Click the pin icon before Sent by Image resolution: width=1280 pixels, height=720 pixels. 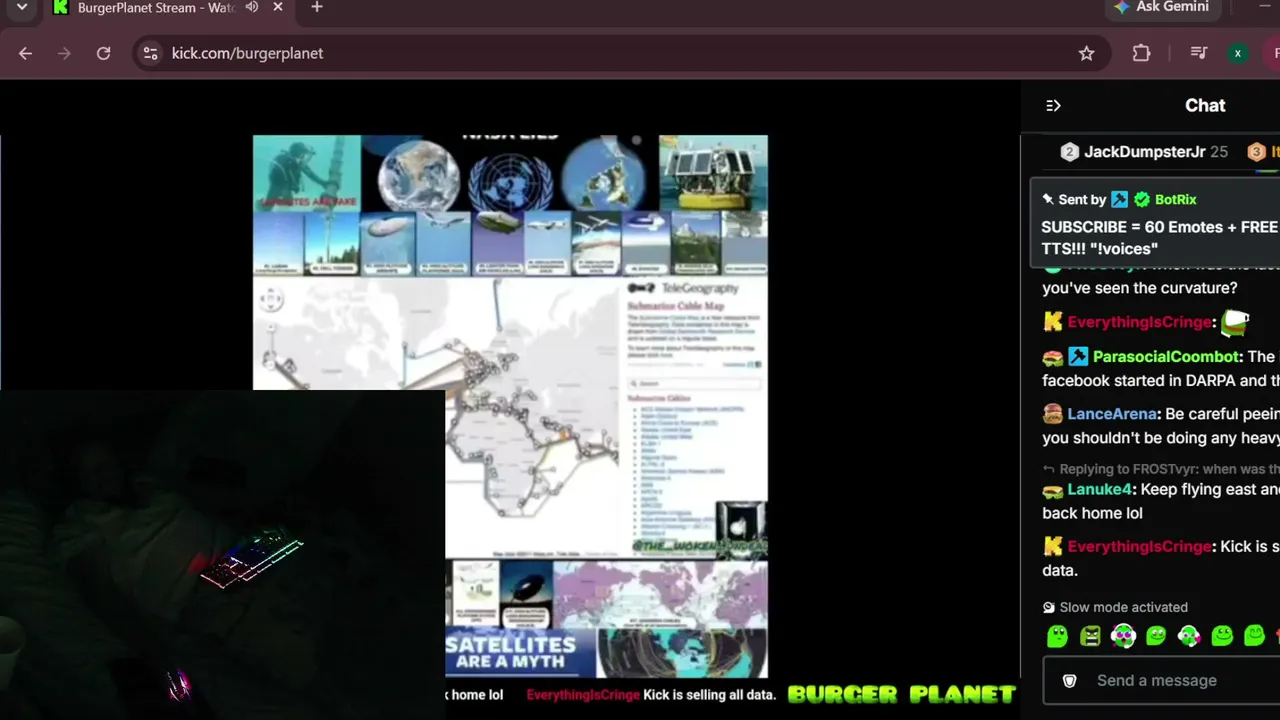click(1048, 199)
